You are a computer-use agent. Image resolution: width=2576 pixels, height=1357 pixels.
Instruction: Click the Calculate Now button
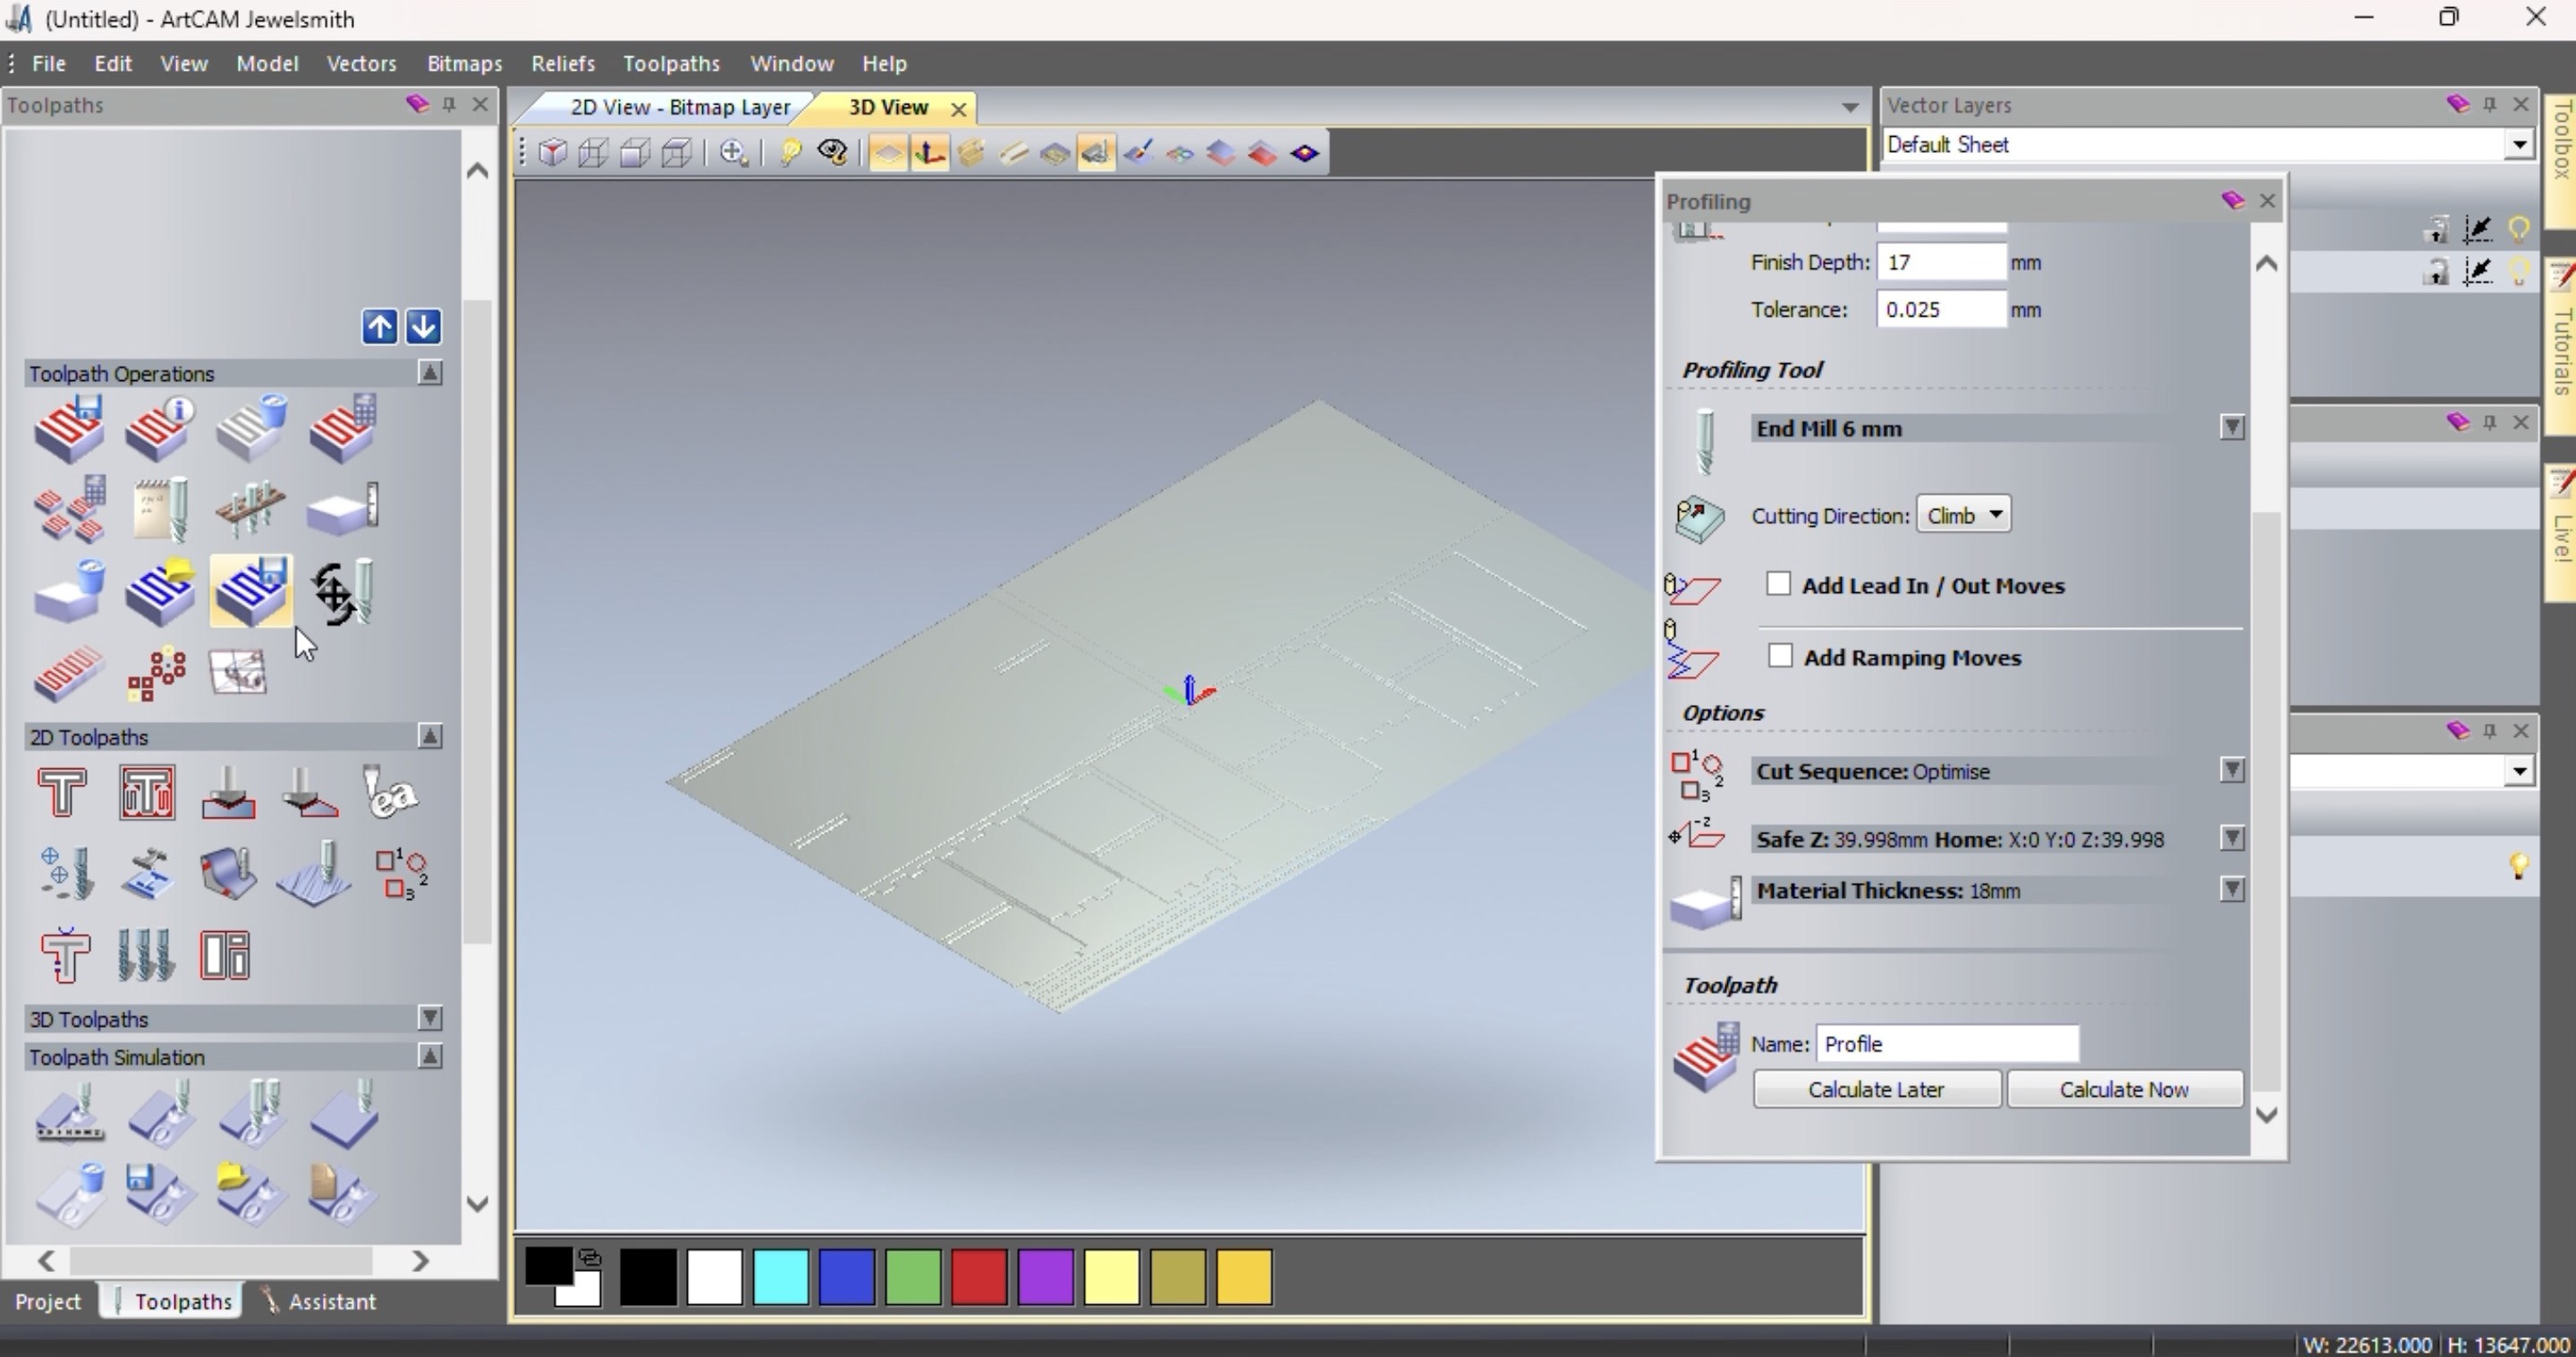pyautogui.click(x=2124, y=1089)
